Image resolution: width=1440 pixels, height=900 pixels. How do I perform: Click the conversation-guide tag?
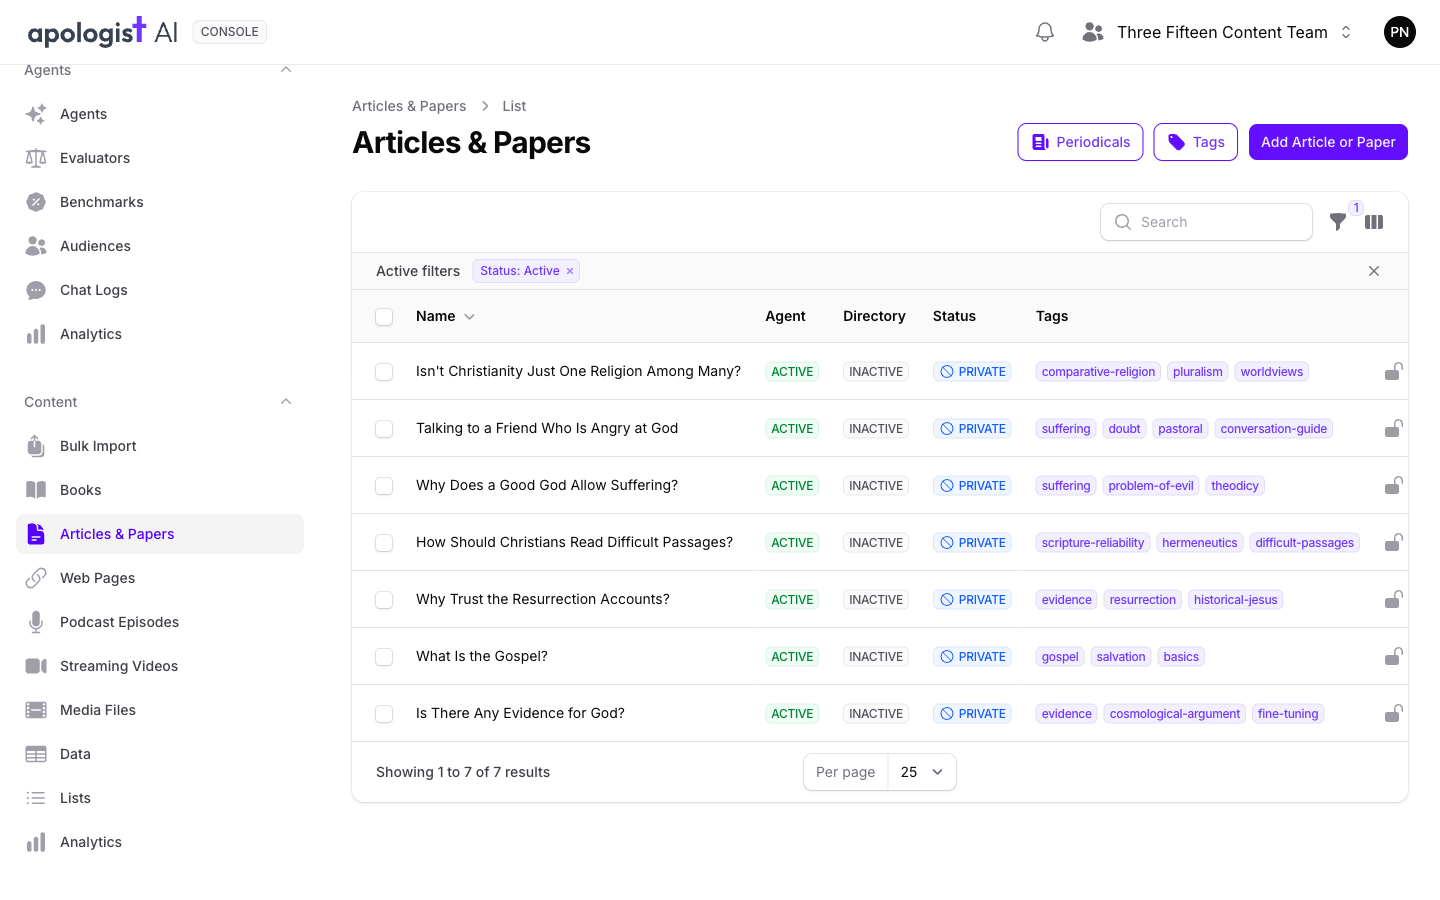coord(1274,429)
